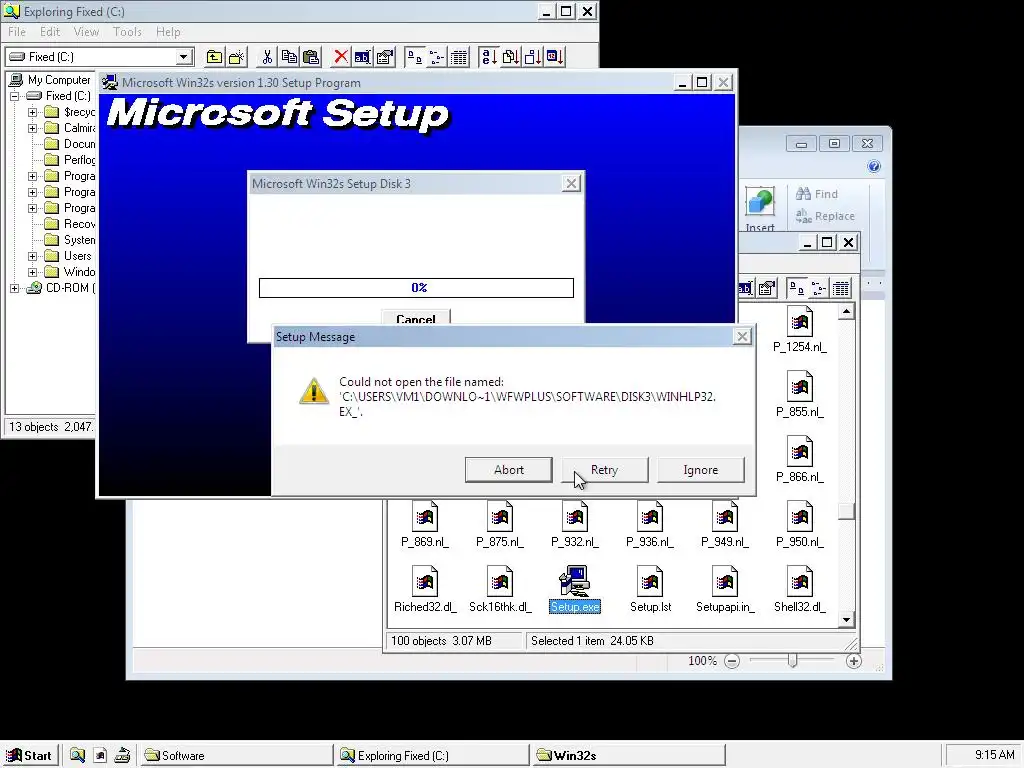This screenshot has height=768, width=1024.
Task: Click the Ignore button
Action: pos(701,470)
